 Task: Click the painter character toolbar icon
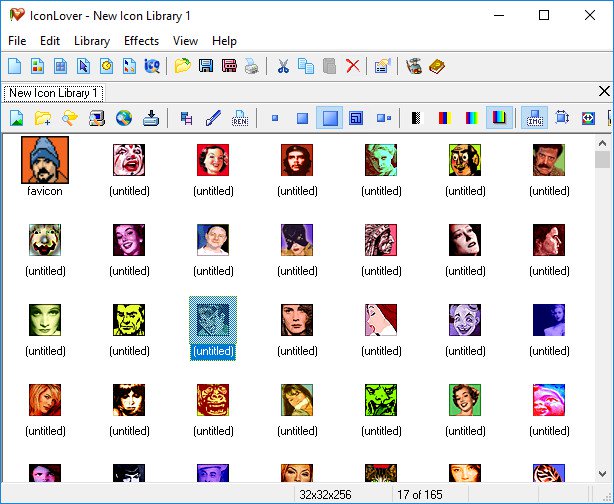[414, 66]
